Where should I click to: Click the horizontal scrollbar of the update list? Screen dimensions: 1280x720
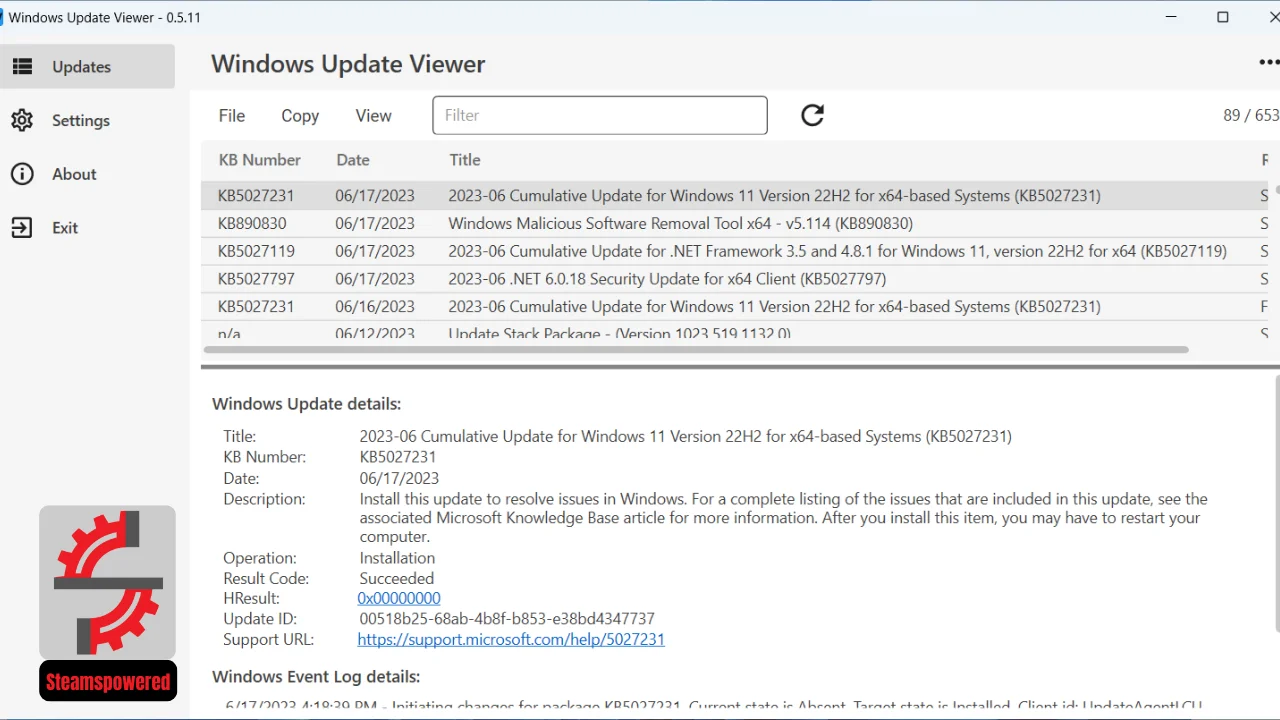tap(696, 350)
